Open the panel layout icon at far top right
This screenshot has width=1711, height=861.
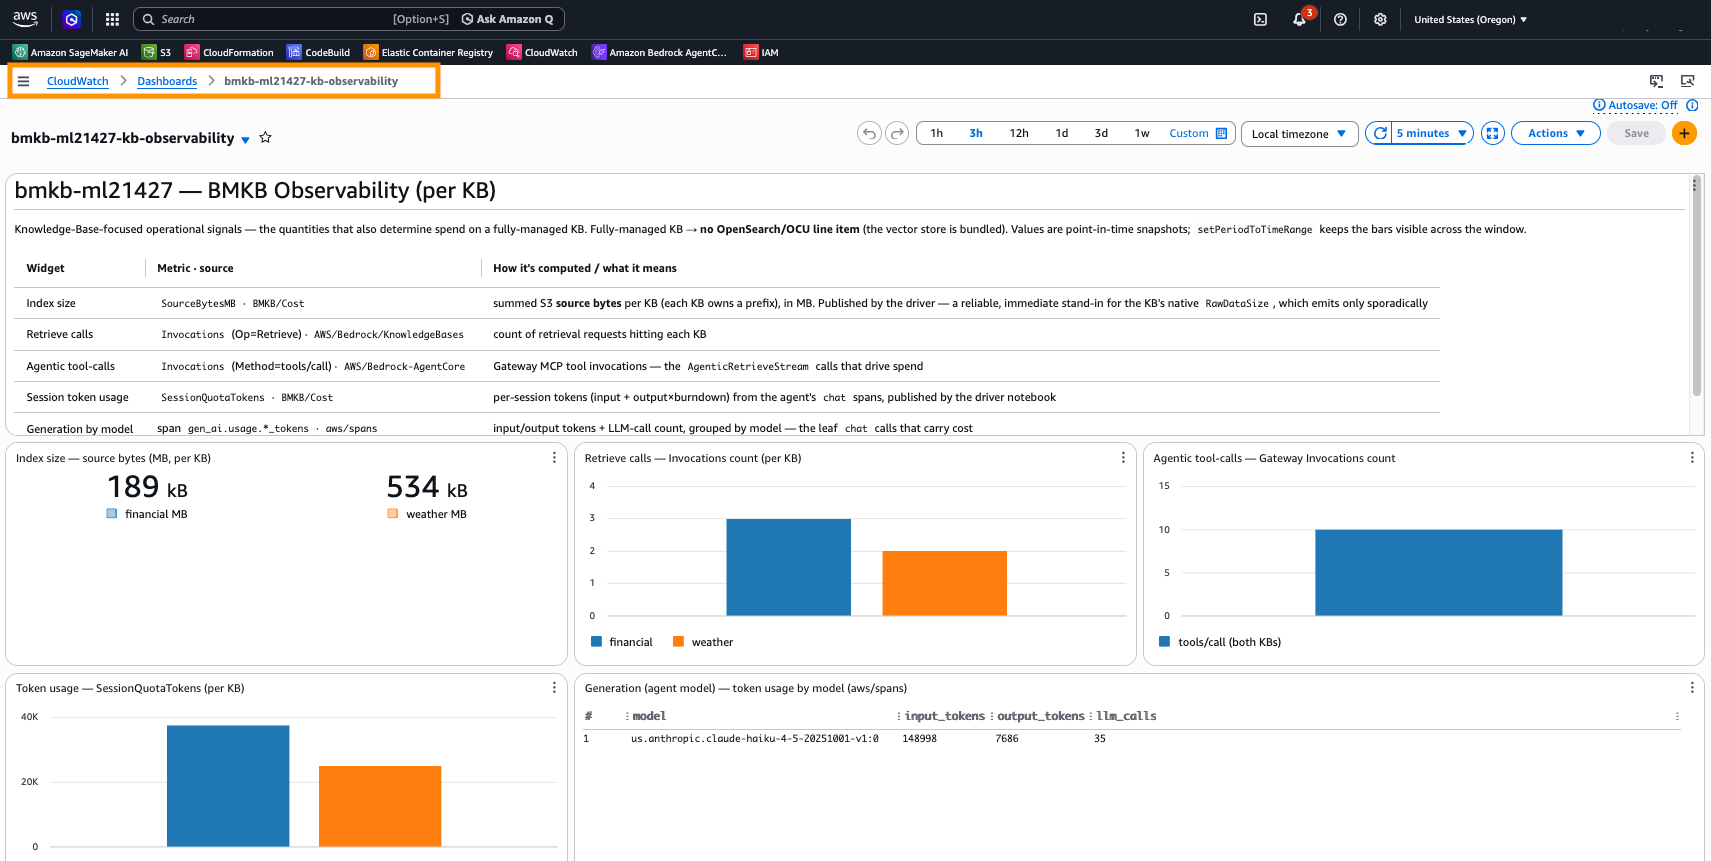coord(1688,81)
